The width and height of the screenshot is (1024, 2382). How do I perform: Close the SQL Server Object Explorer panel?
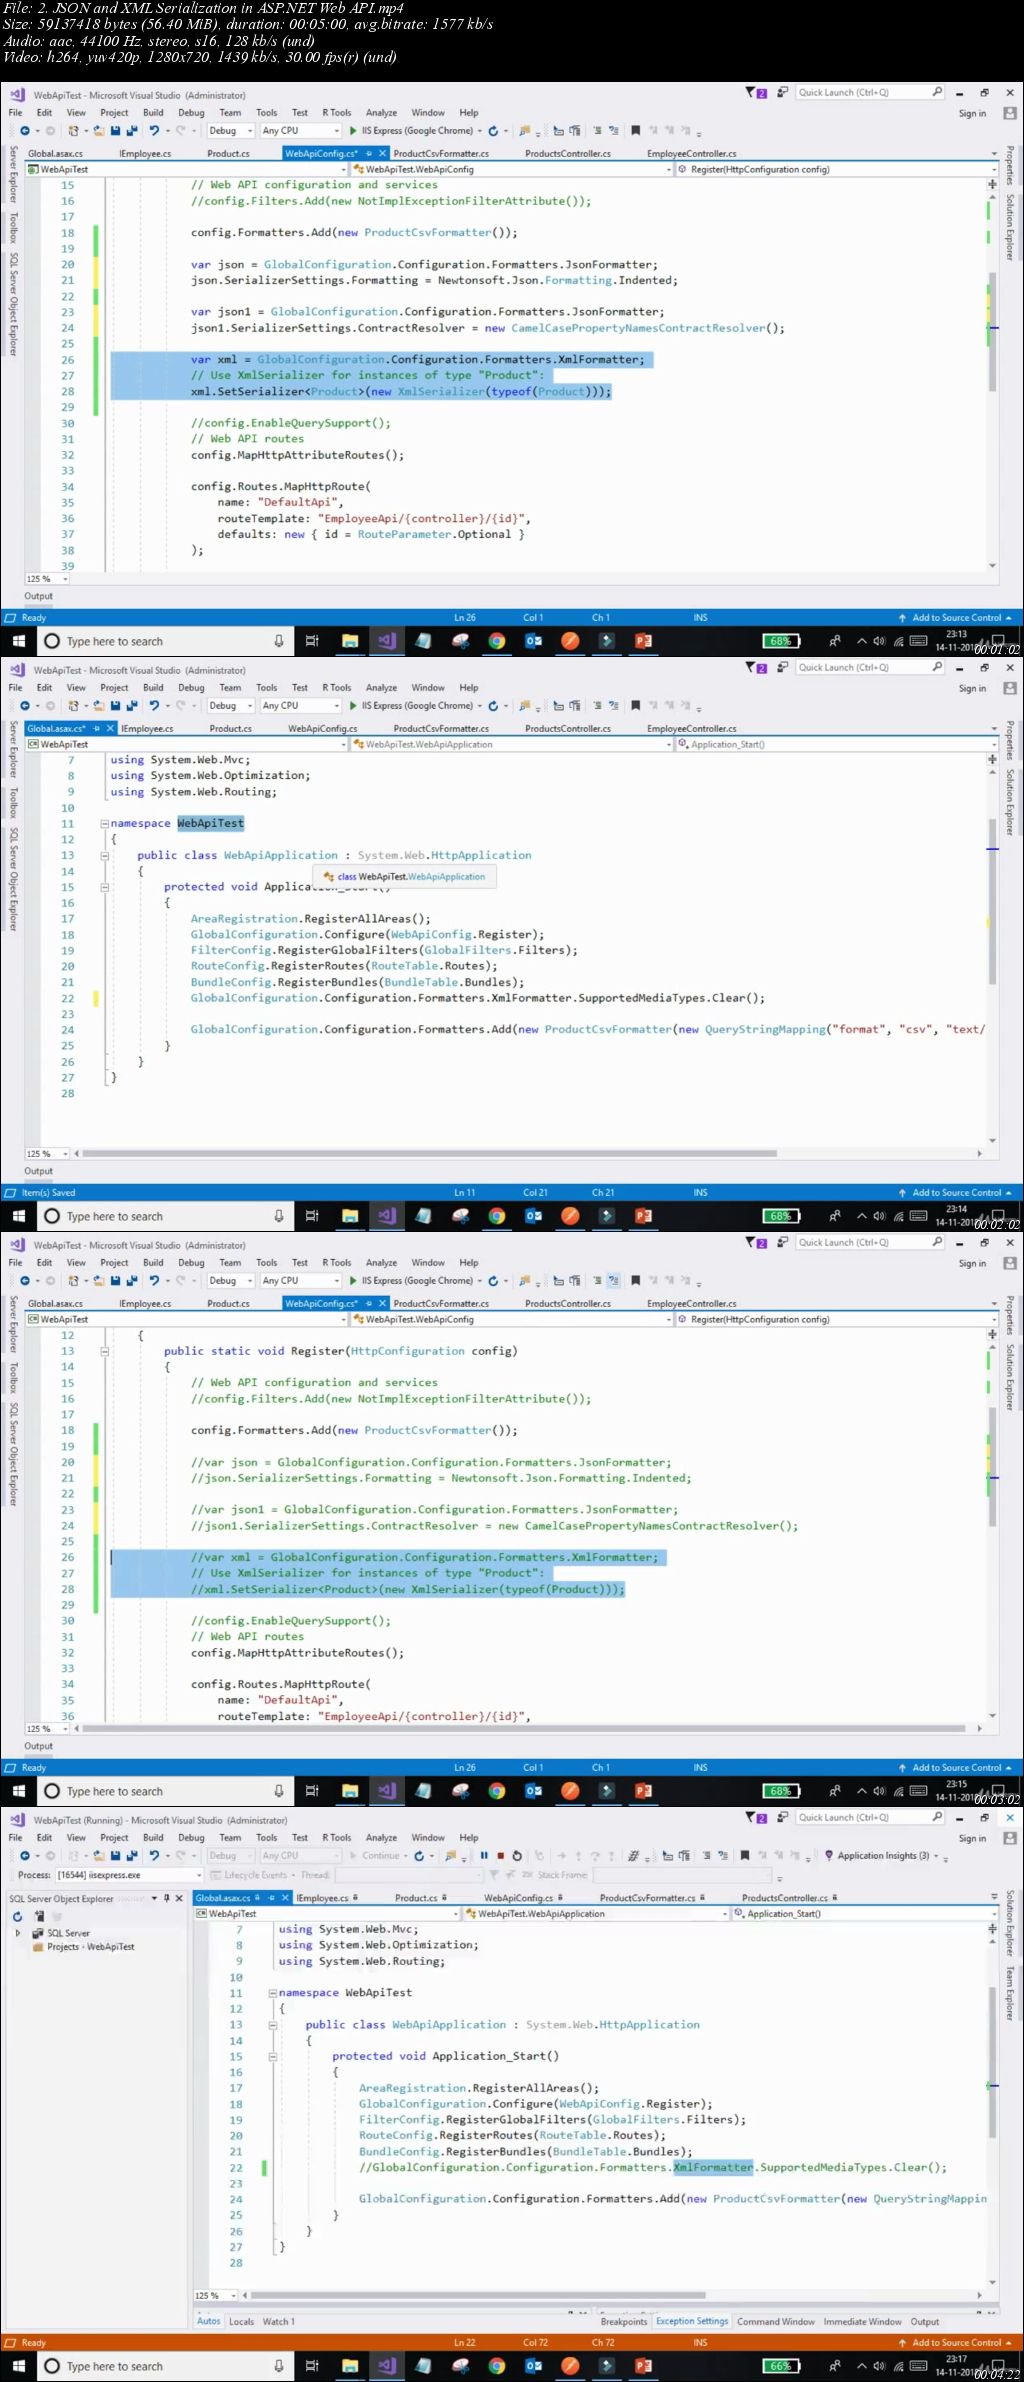[x=179, y=1898]
